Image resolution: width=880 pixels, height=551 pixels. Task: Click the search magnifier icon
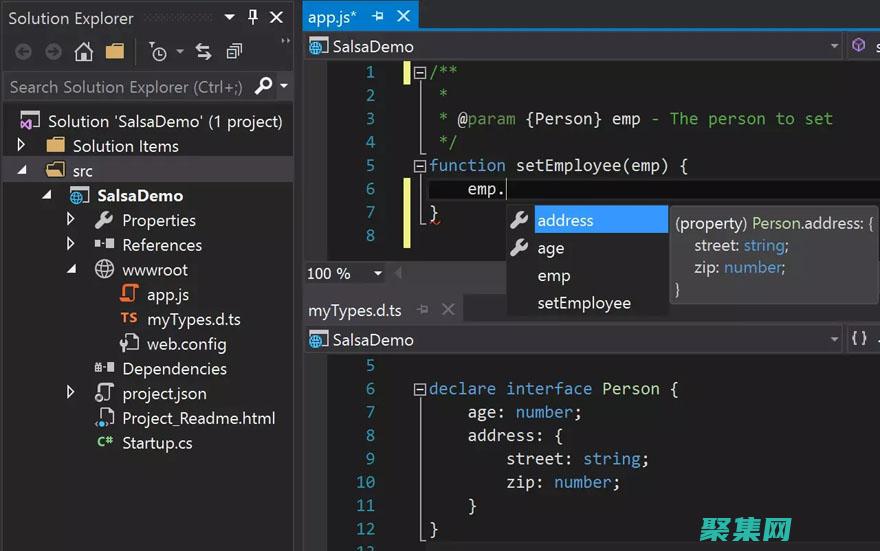click(x=263, y=87)
